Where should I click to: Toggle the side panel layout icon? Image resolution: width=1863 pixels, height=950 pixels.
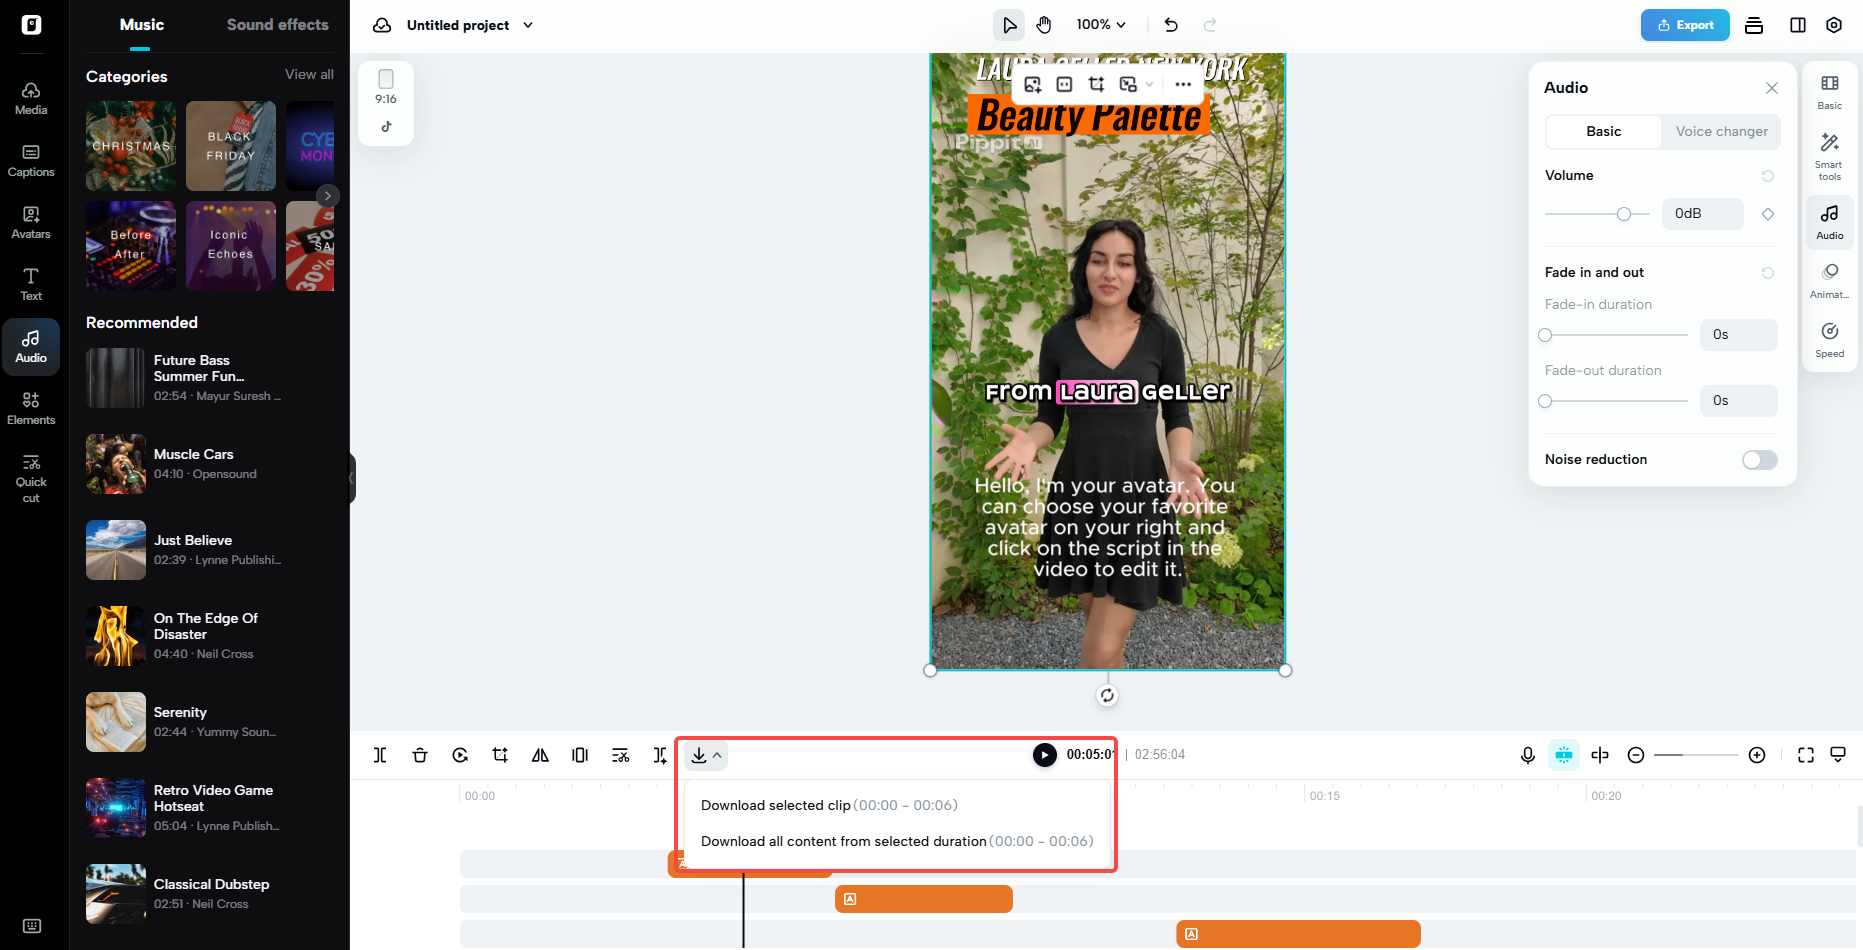1798,25
